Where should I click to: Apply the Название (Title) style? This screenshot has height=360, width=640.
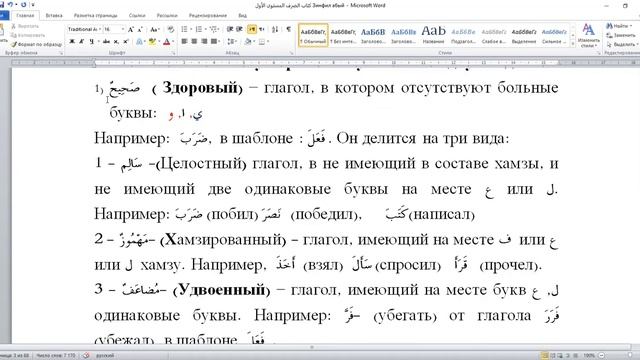pyautogui.click(x=433, y=35)
